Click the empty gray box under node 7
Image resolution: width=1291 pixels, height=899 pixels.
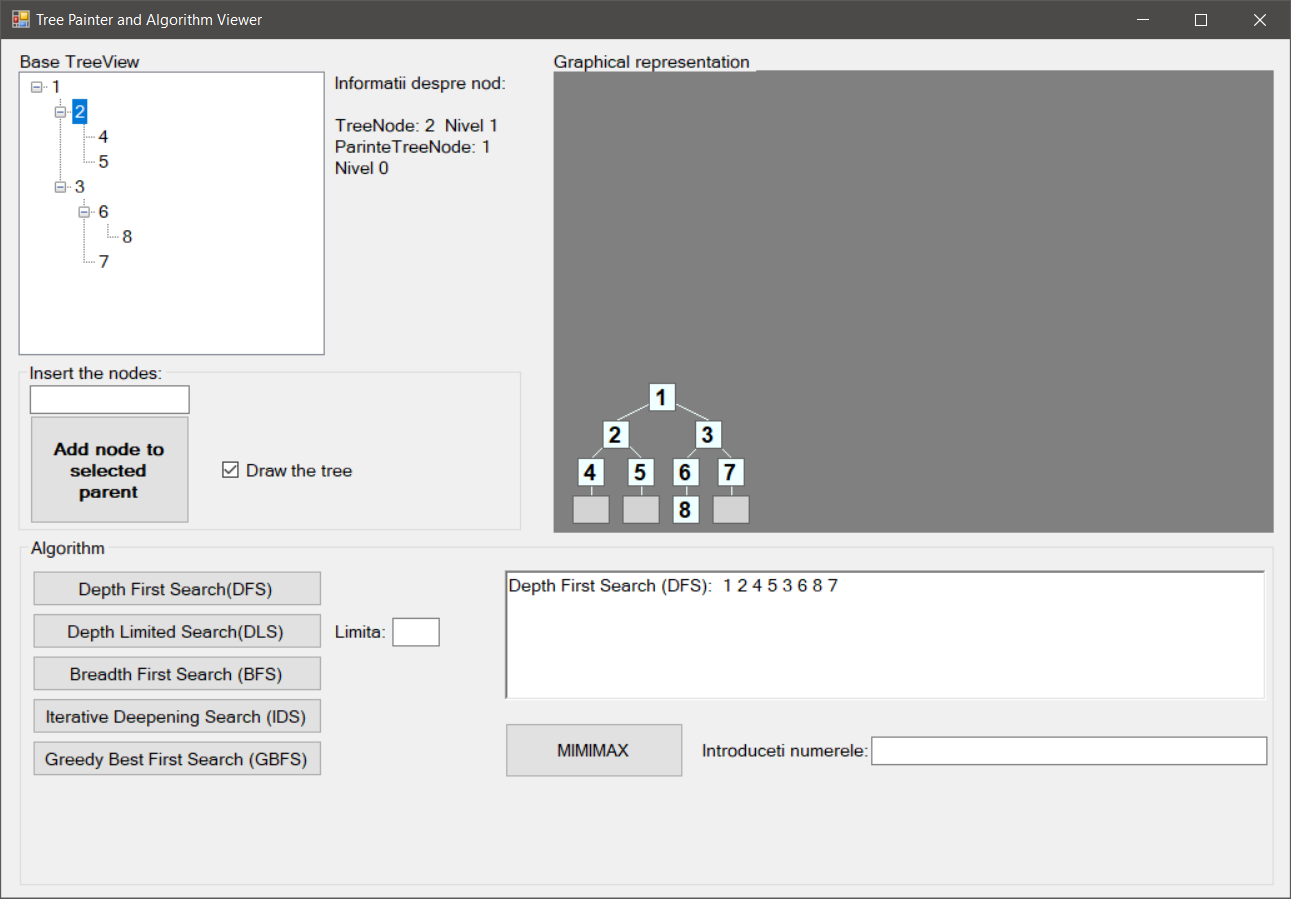click(731, 509)
